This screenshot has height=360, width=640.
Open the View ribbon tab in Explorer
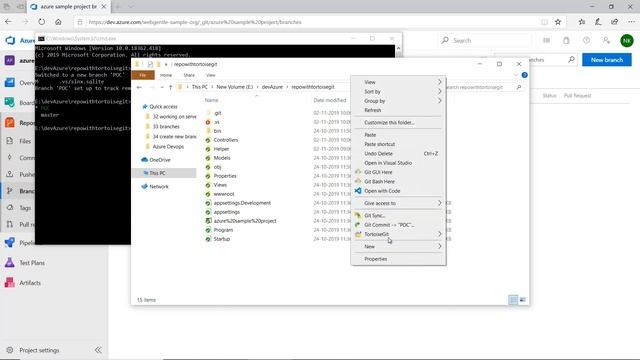(x=211, y=75)
